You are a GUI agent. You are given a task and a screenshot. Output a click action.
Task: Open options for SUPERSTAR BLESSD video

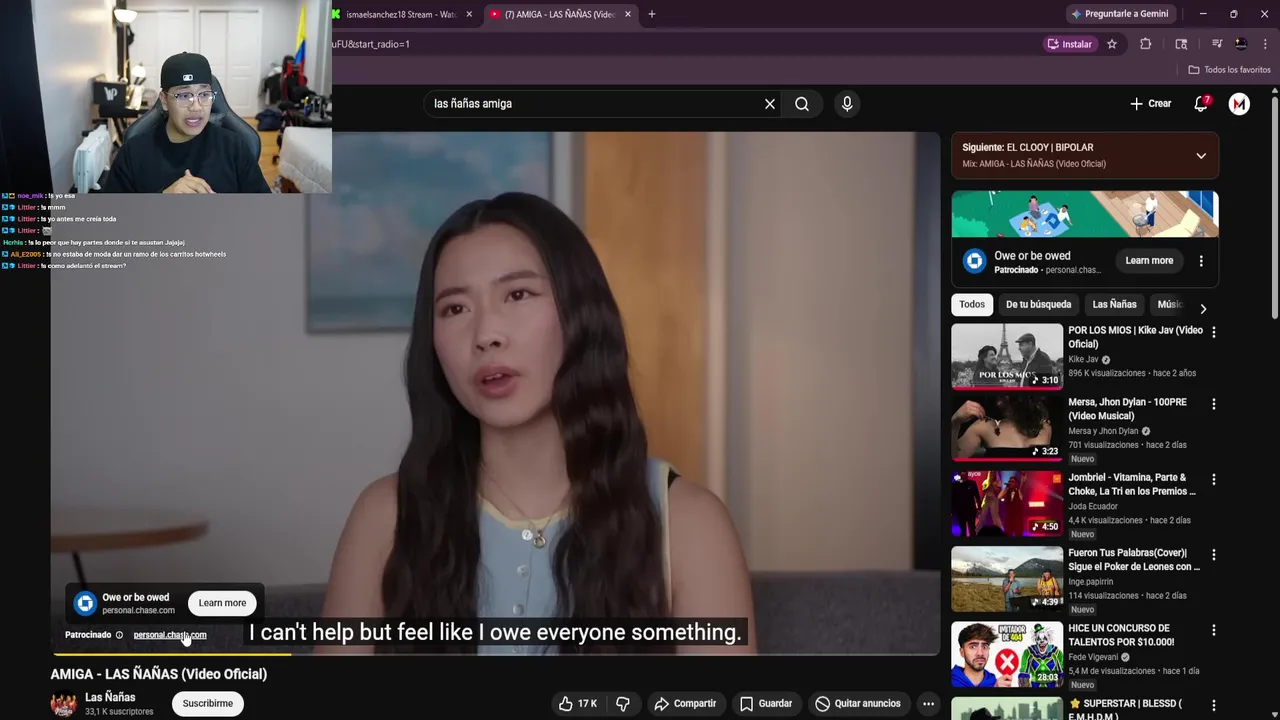(x=1214, y=705)
